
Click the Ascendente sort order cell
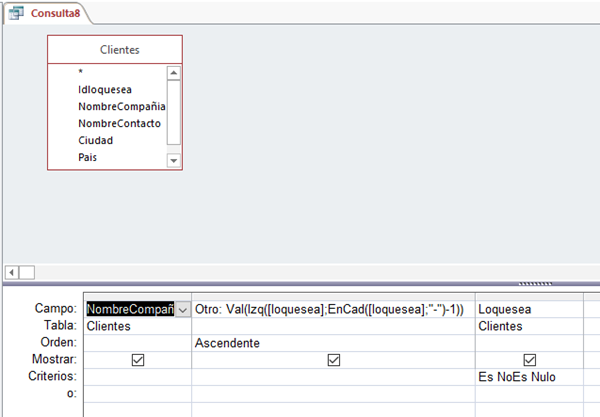point(333,343)
